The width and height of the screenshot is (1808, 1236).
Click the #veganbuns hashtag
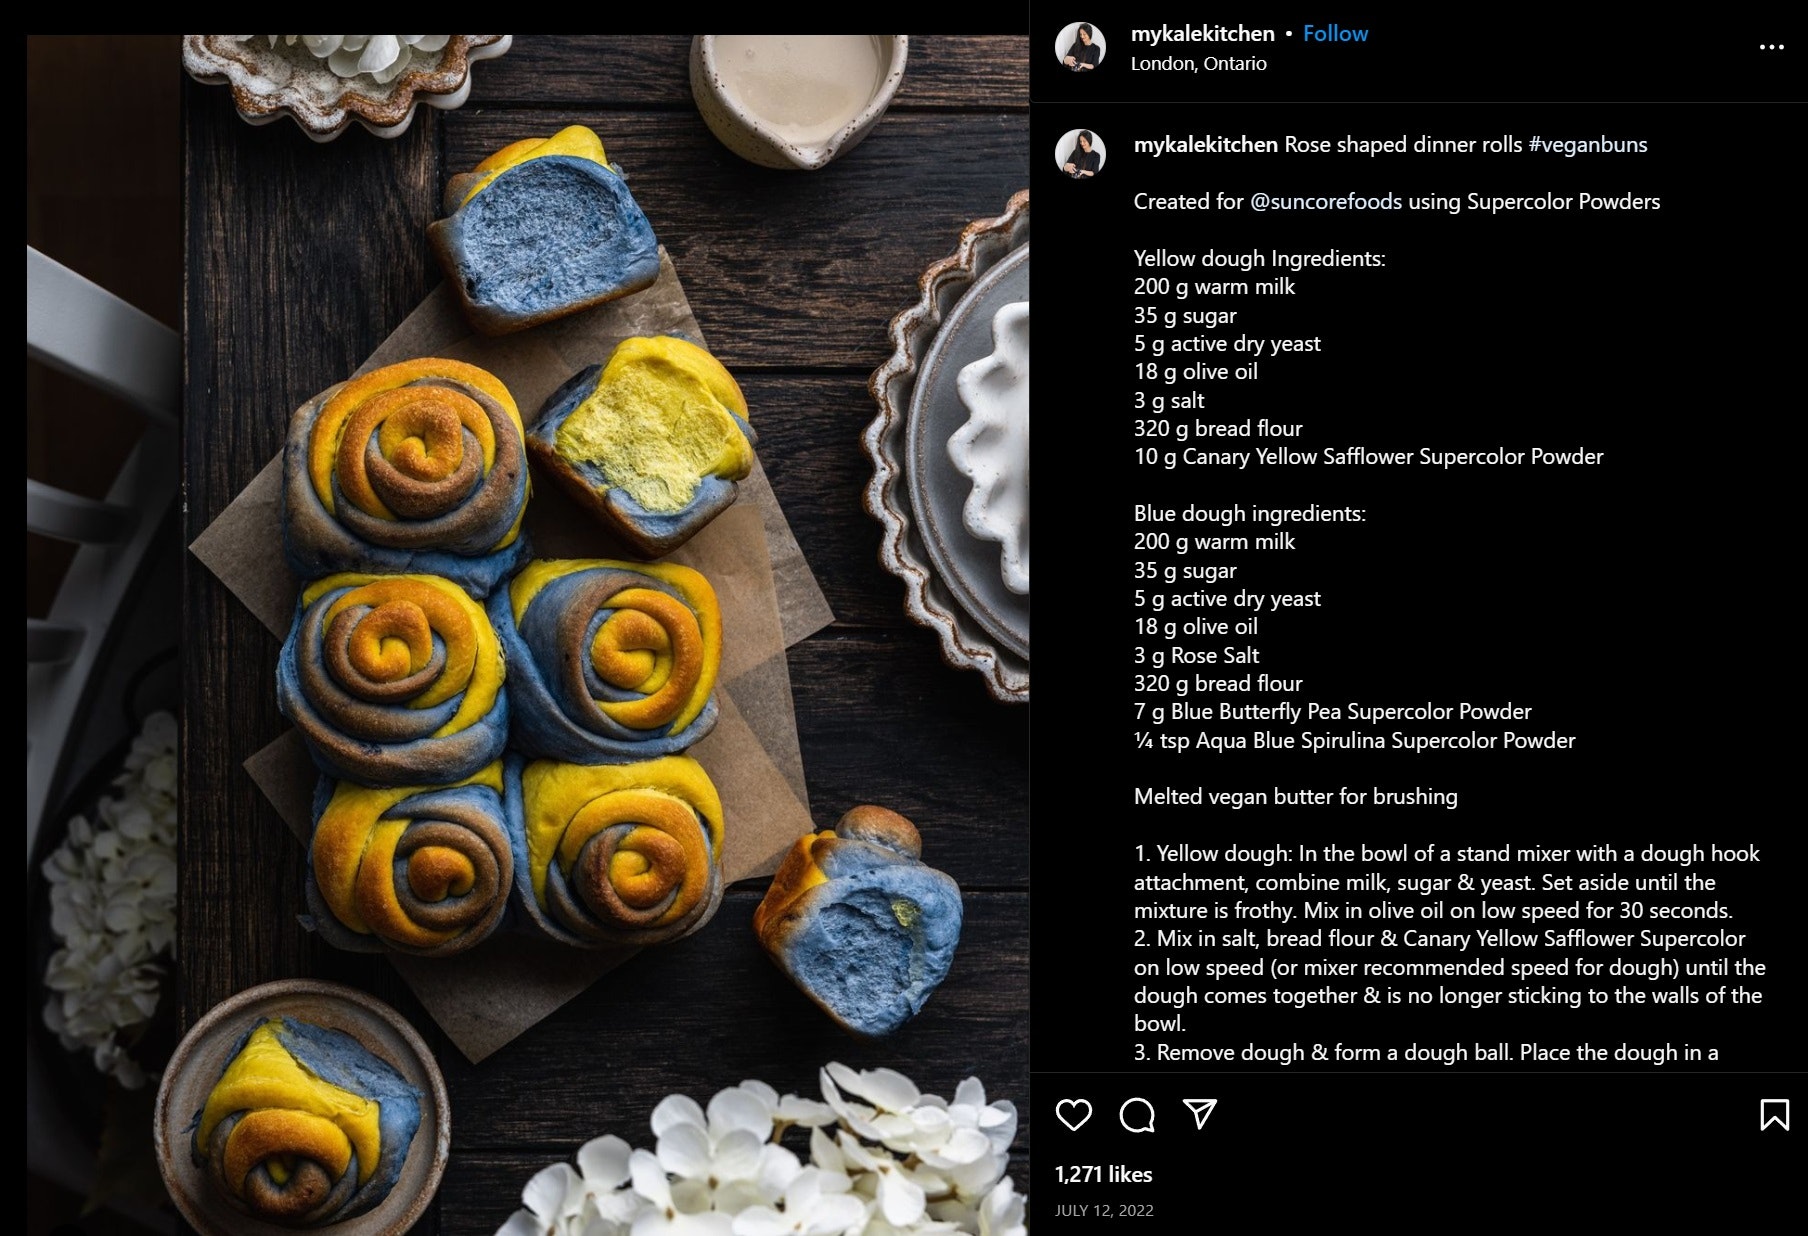(1587, 145)
